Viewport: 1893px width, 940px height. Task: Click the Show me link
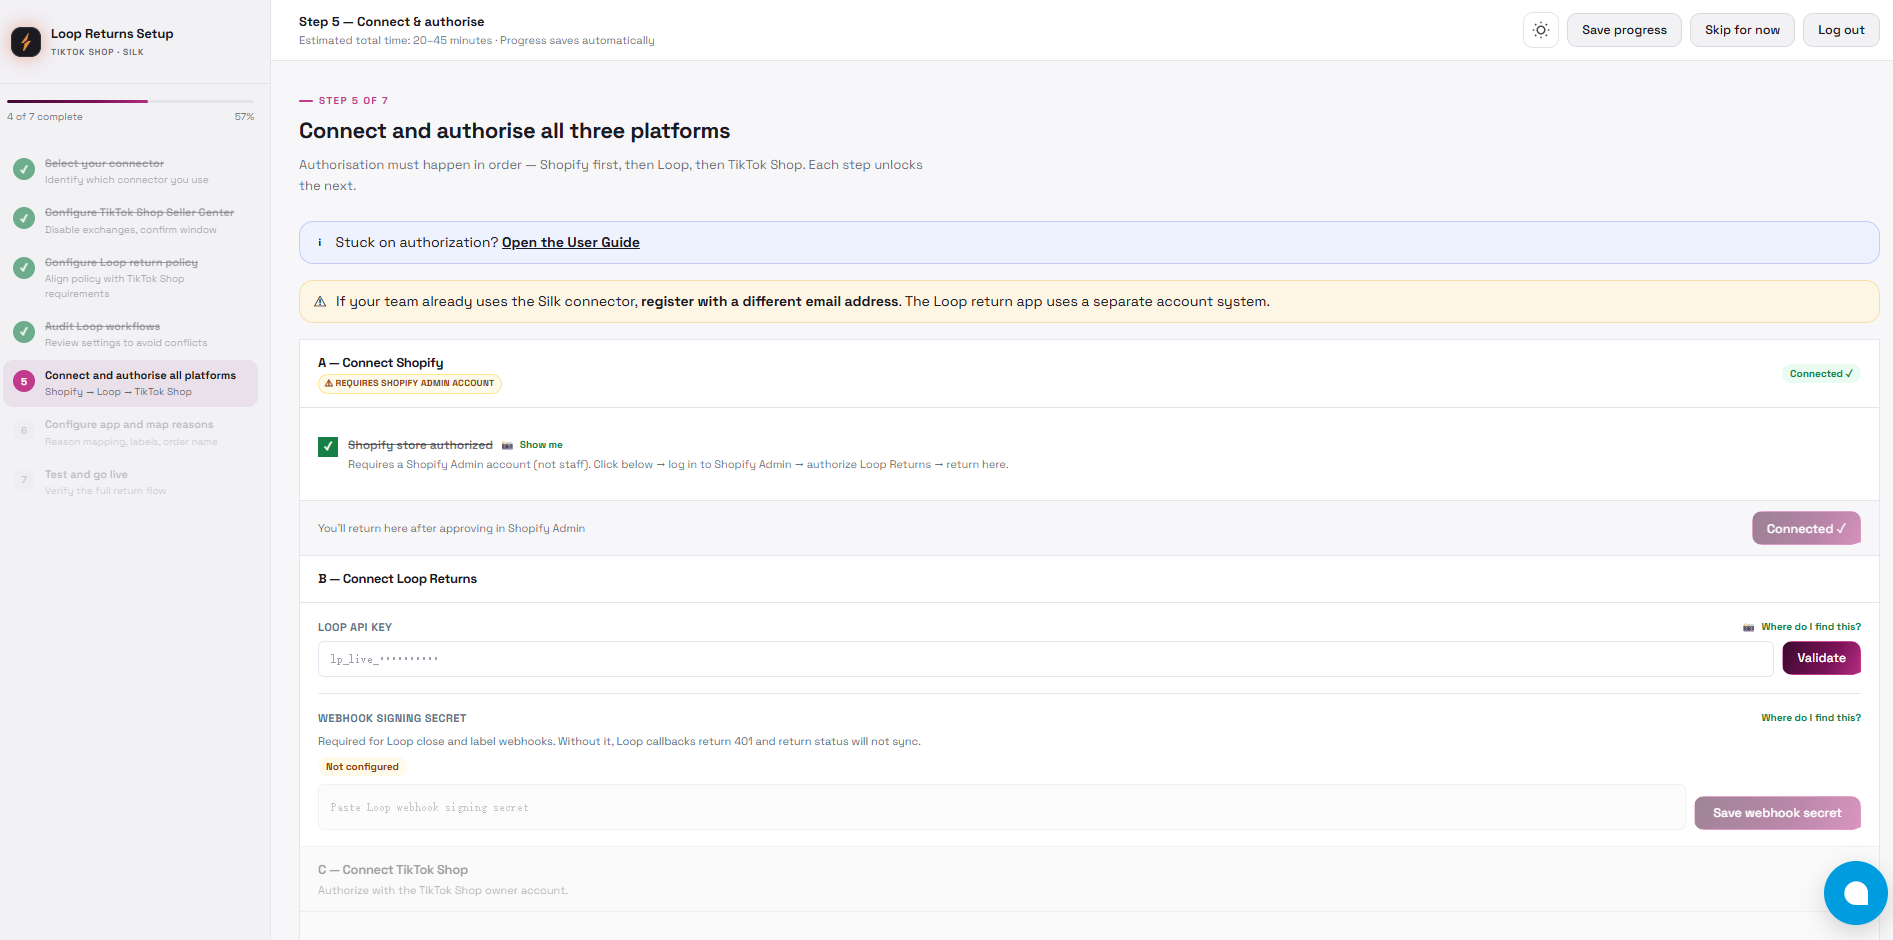(541, 445)
